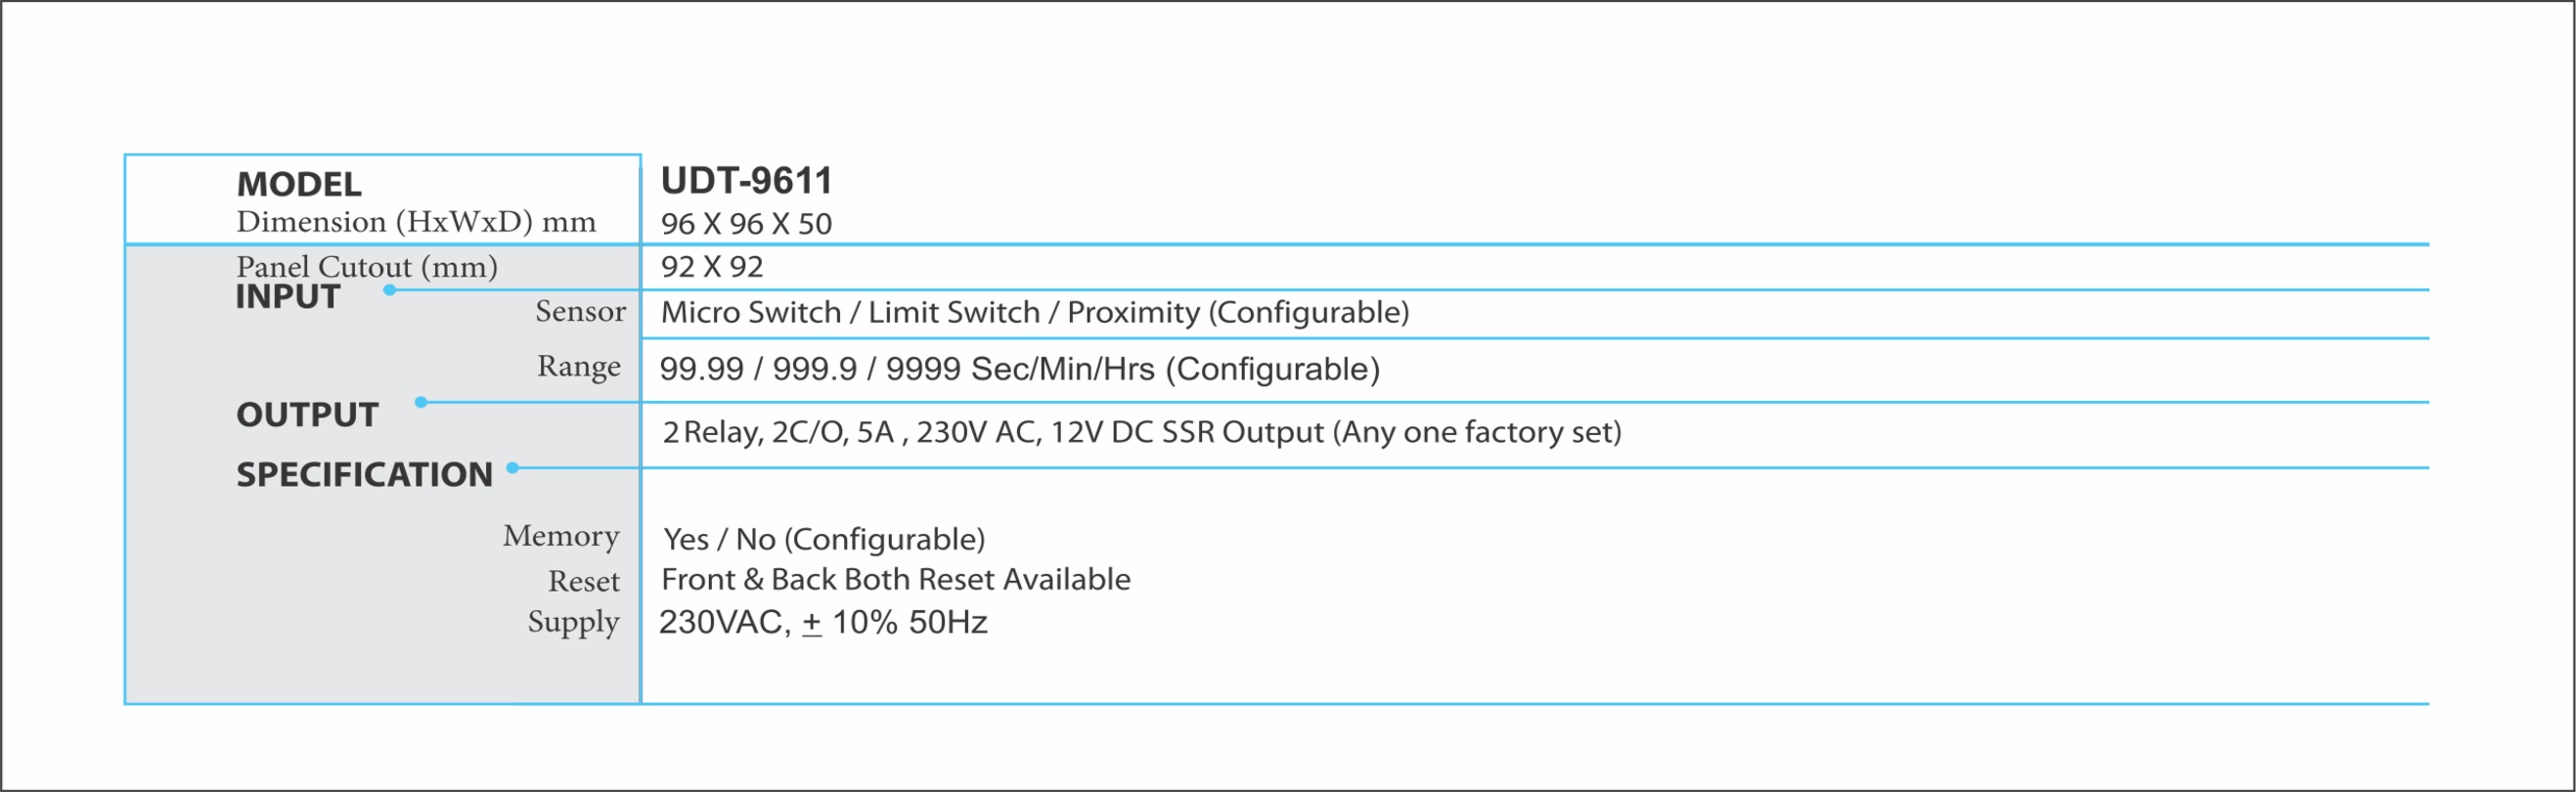The width and height of the screenshot is (2576, 792).
Task: Click the blue dot beside INPUT
Action: (x=390, y=290)
